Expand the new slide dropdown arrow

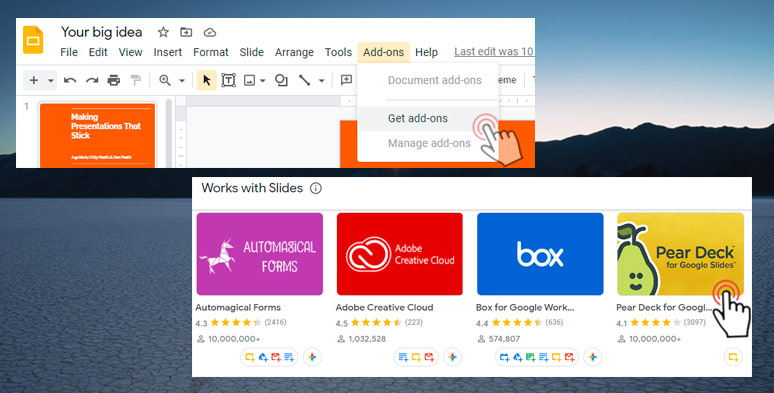(x=50, y=80)
